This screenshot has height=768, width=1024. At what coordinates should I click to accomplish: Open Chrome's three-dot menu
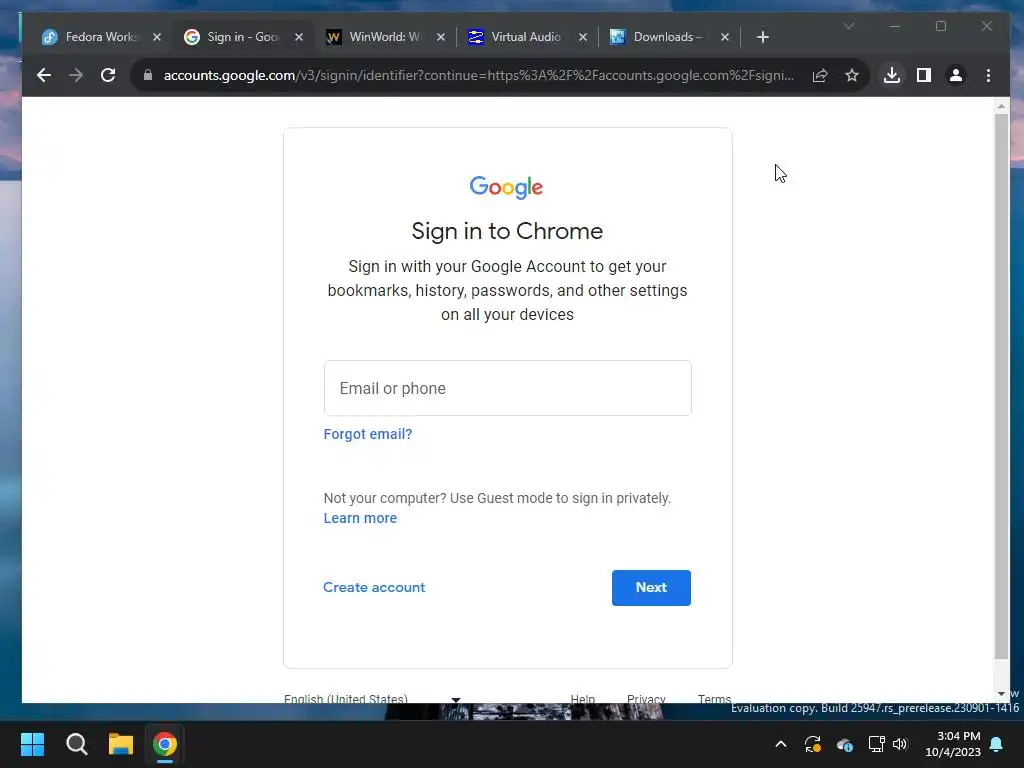(x=988, y=75)
